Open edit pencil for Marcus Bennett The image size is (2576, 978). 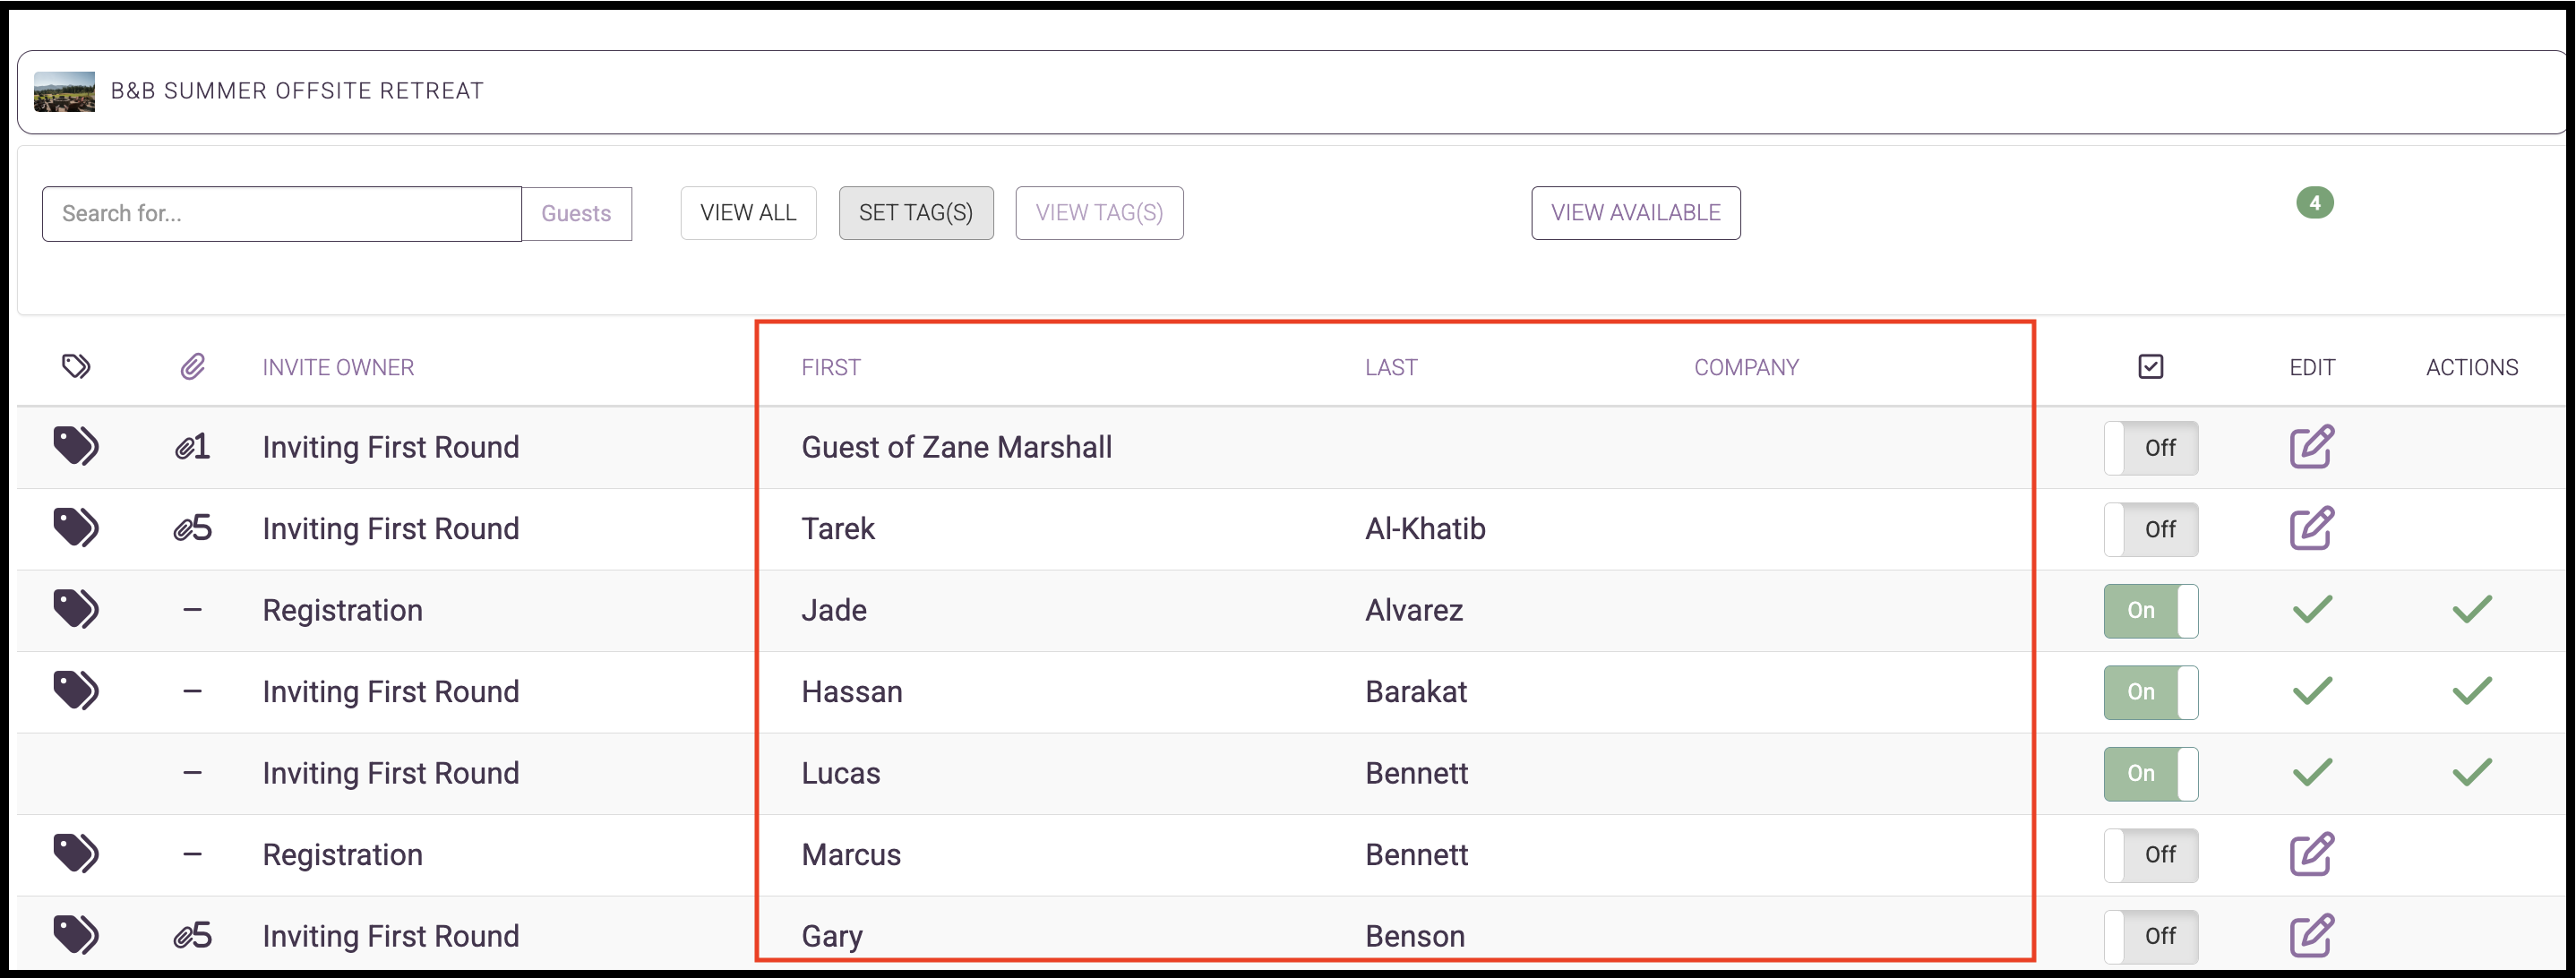tap(2311, 854)
